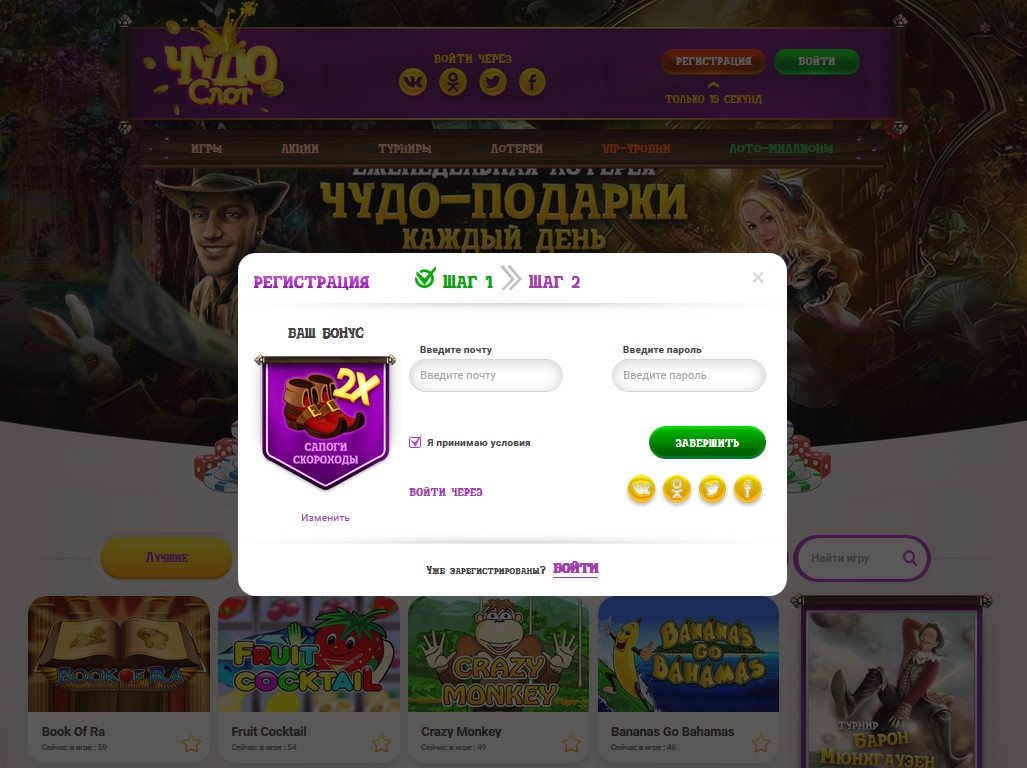Open the Crazy Monkey game thumbnail

point(498,654)
